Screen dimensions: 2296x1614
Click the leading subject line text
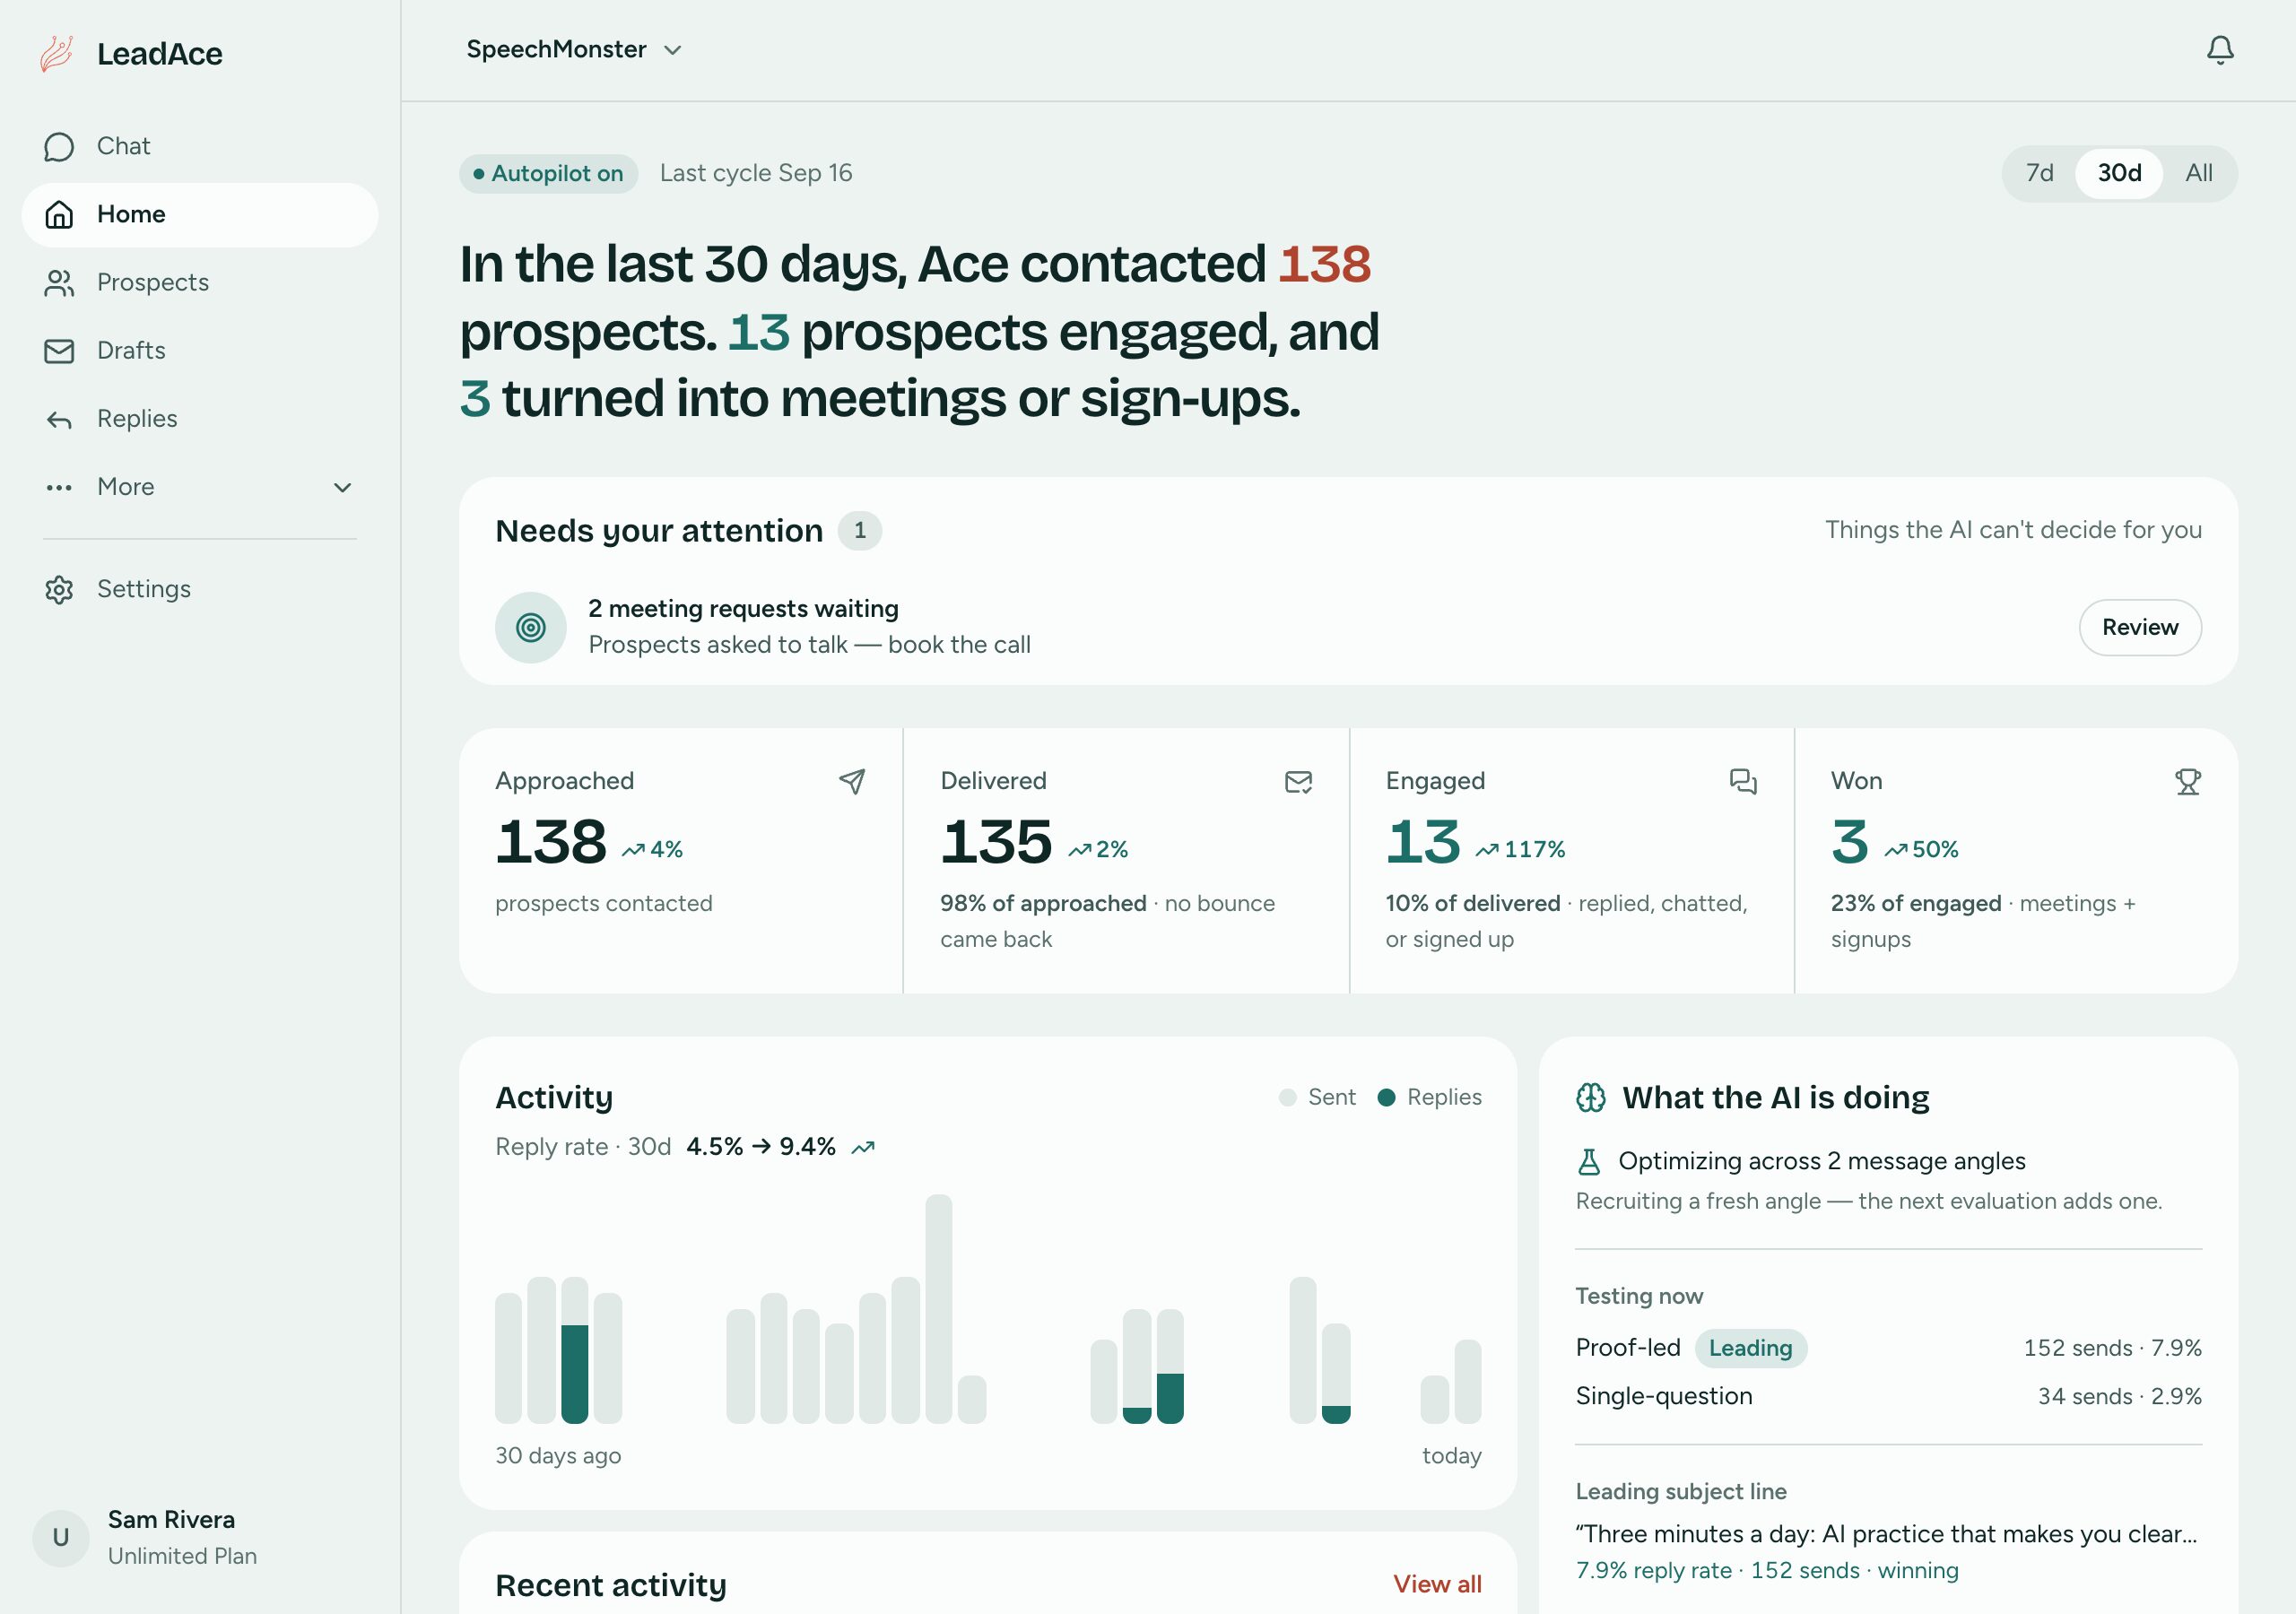(1886, 1535)
